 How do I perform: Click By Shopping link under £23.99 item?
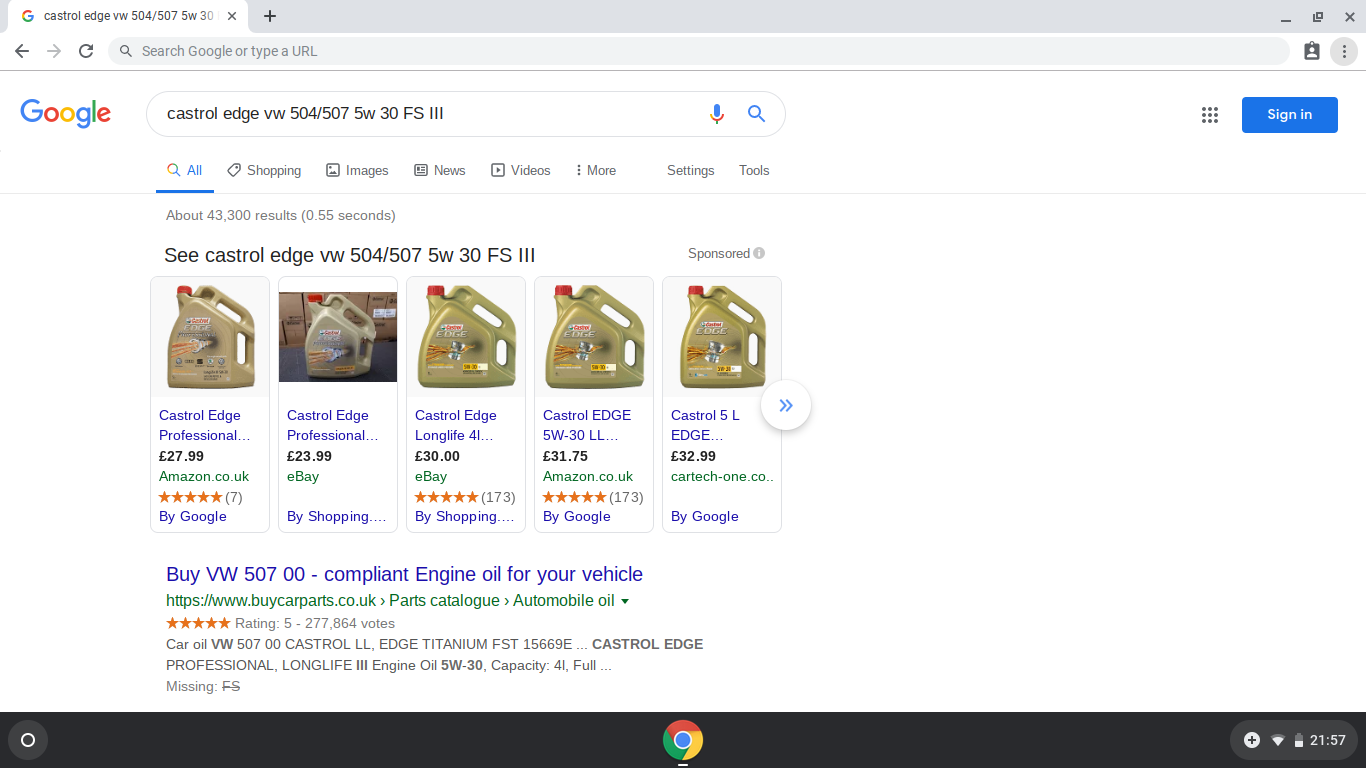(337, 516)
